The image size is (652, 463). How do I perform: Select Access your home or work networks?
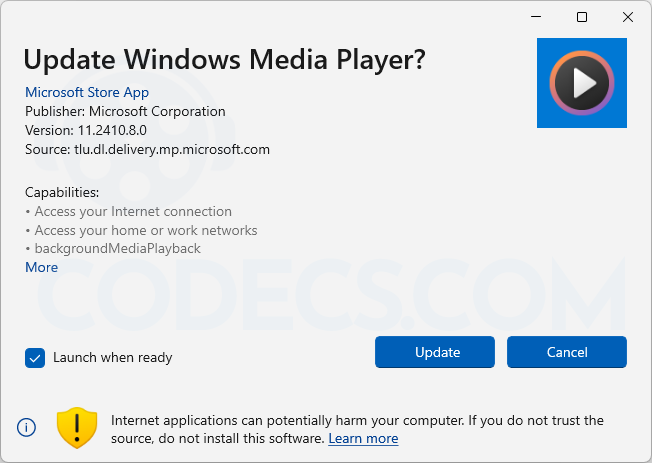(146, 230)
